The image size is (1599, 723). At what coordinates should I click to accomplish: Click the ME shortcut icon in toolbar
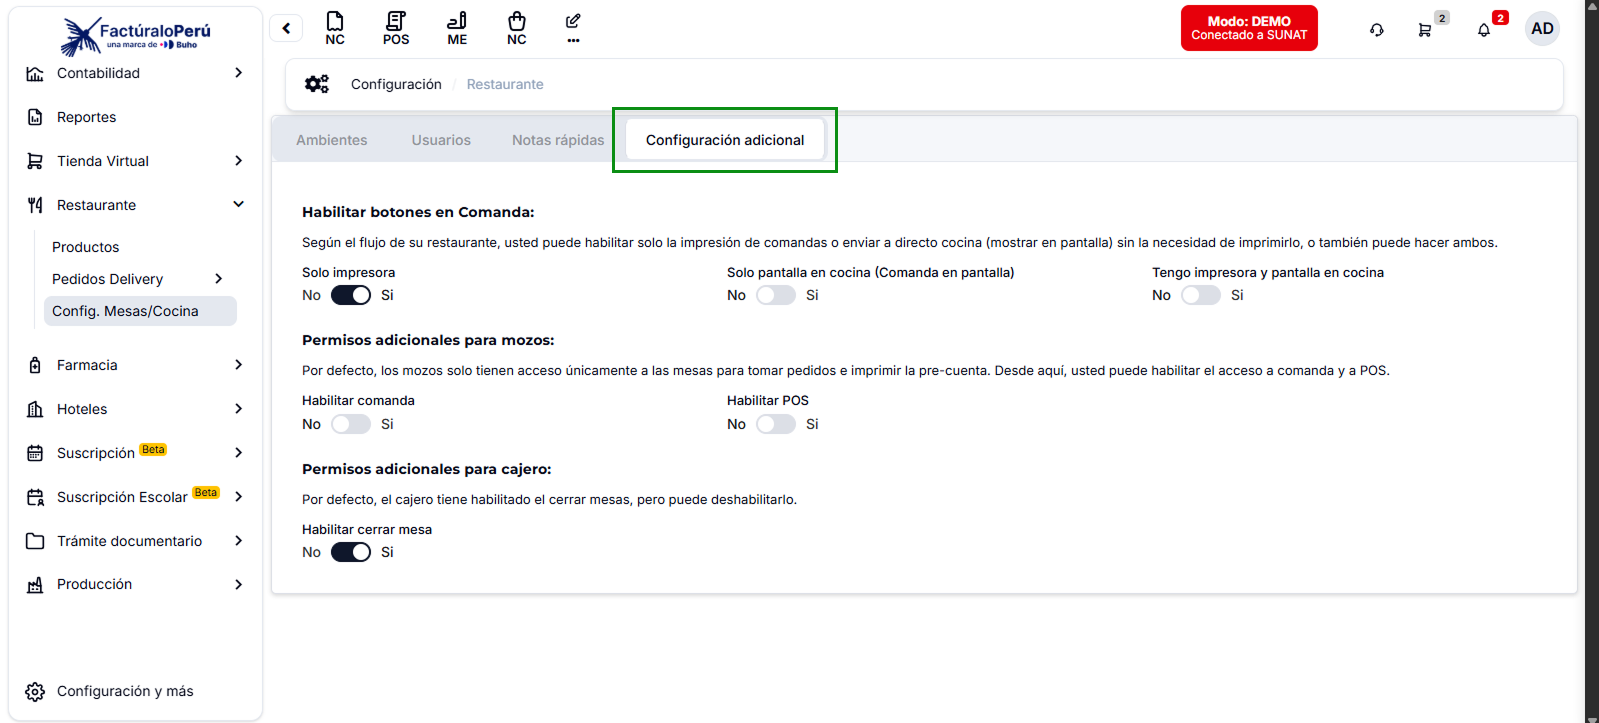(457, 28)
